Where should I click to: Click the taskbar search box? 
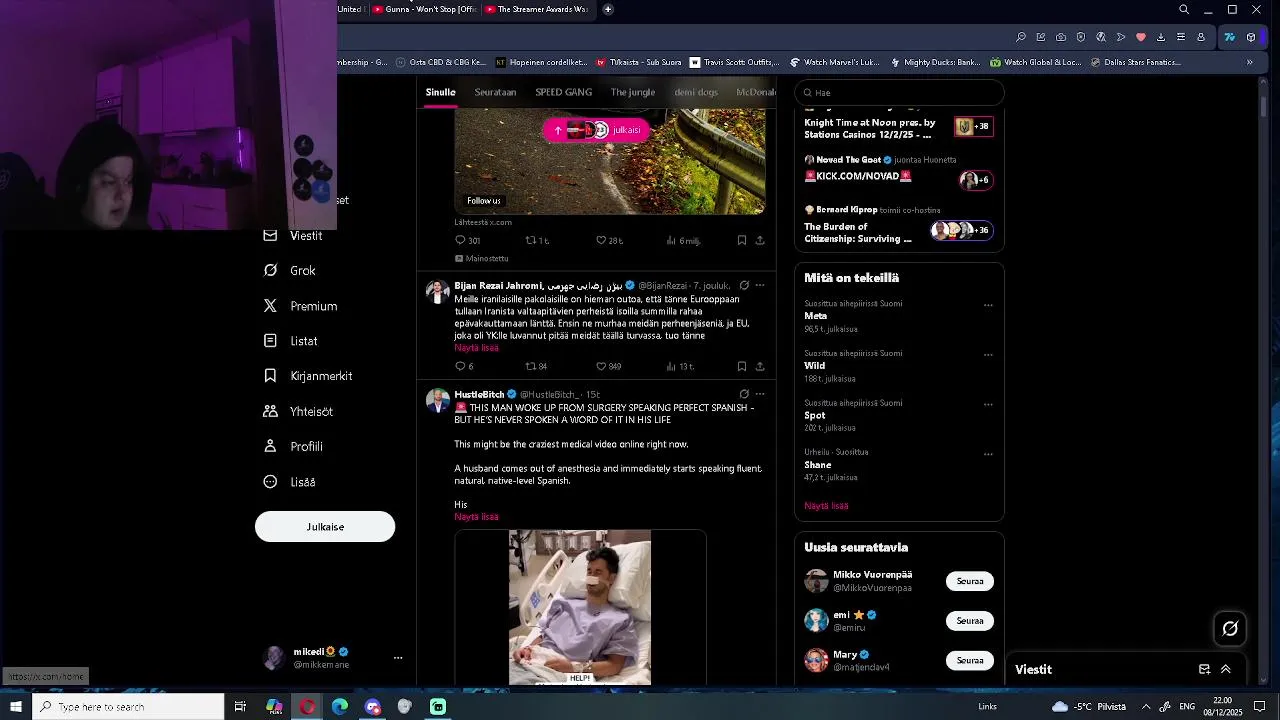pyautogui.click(x=128, y=707)
